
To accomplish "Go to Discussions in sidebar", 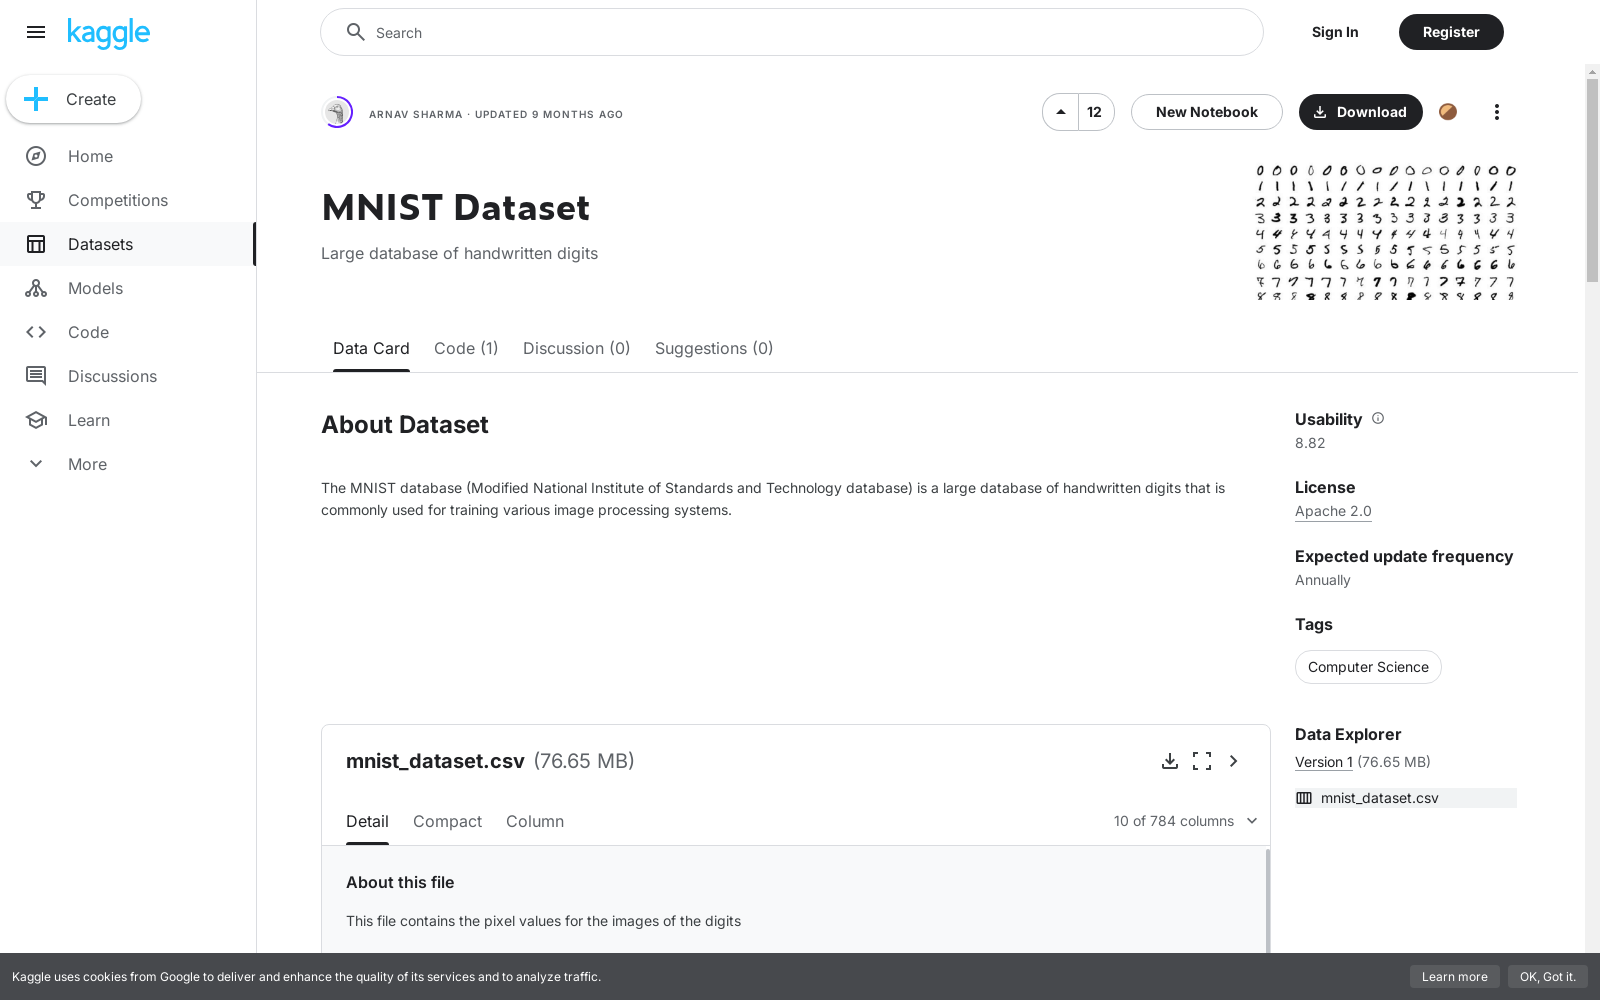I will tap(128, 376).
